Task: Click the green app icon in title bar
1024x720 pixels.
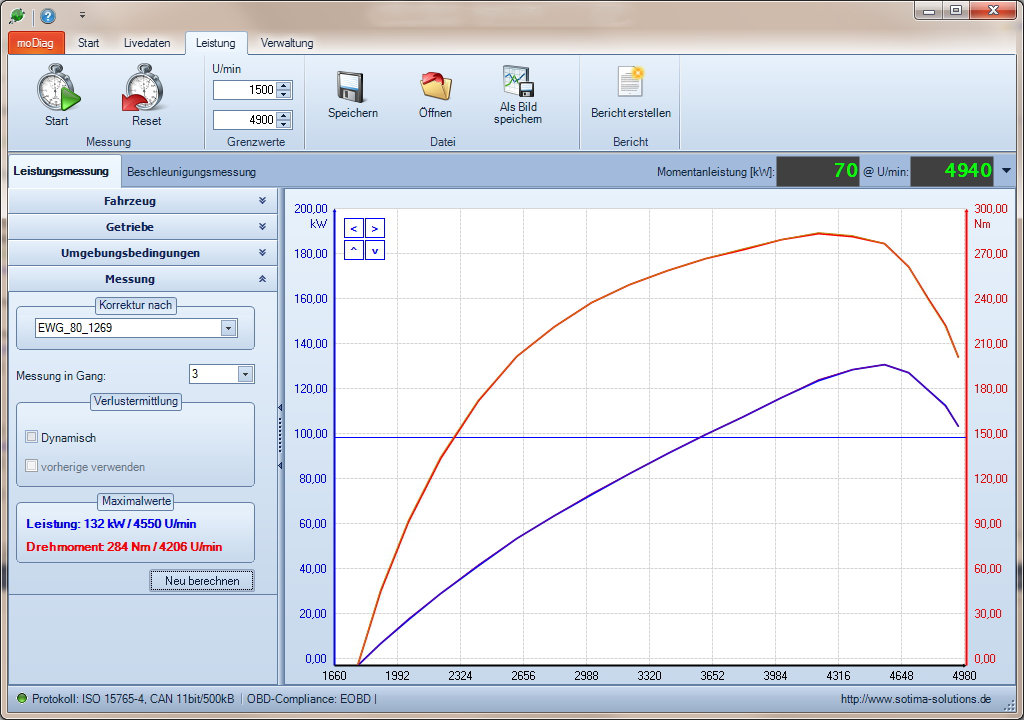Action: click(x=16, y=16)
